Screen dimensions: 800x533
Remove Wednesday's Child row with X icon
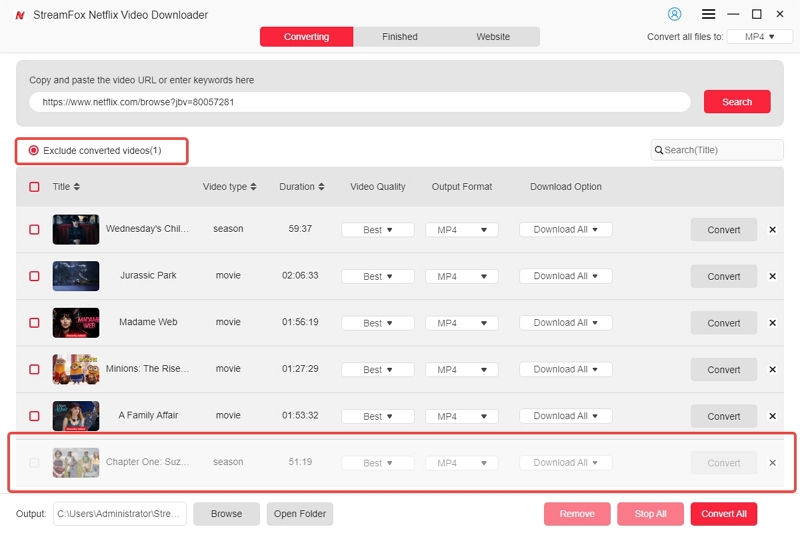(x=772, y=230)
